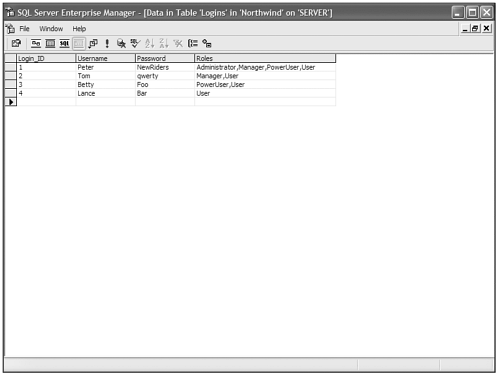Maximize the Enterprise Manager window
Viewport: 499px width, 375px height.
point(472,13)
